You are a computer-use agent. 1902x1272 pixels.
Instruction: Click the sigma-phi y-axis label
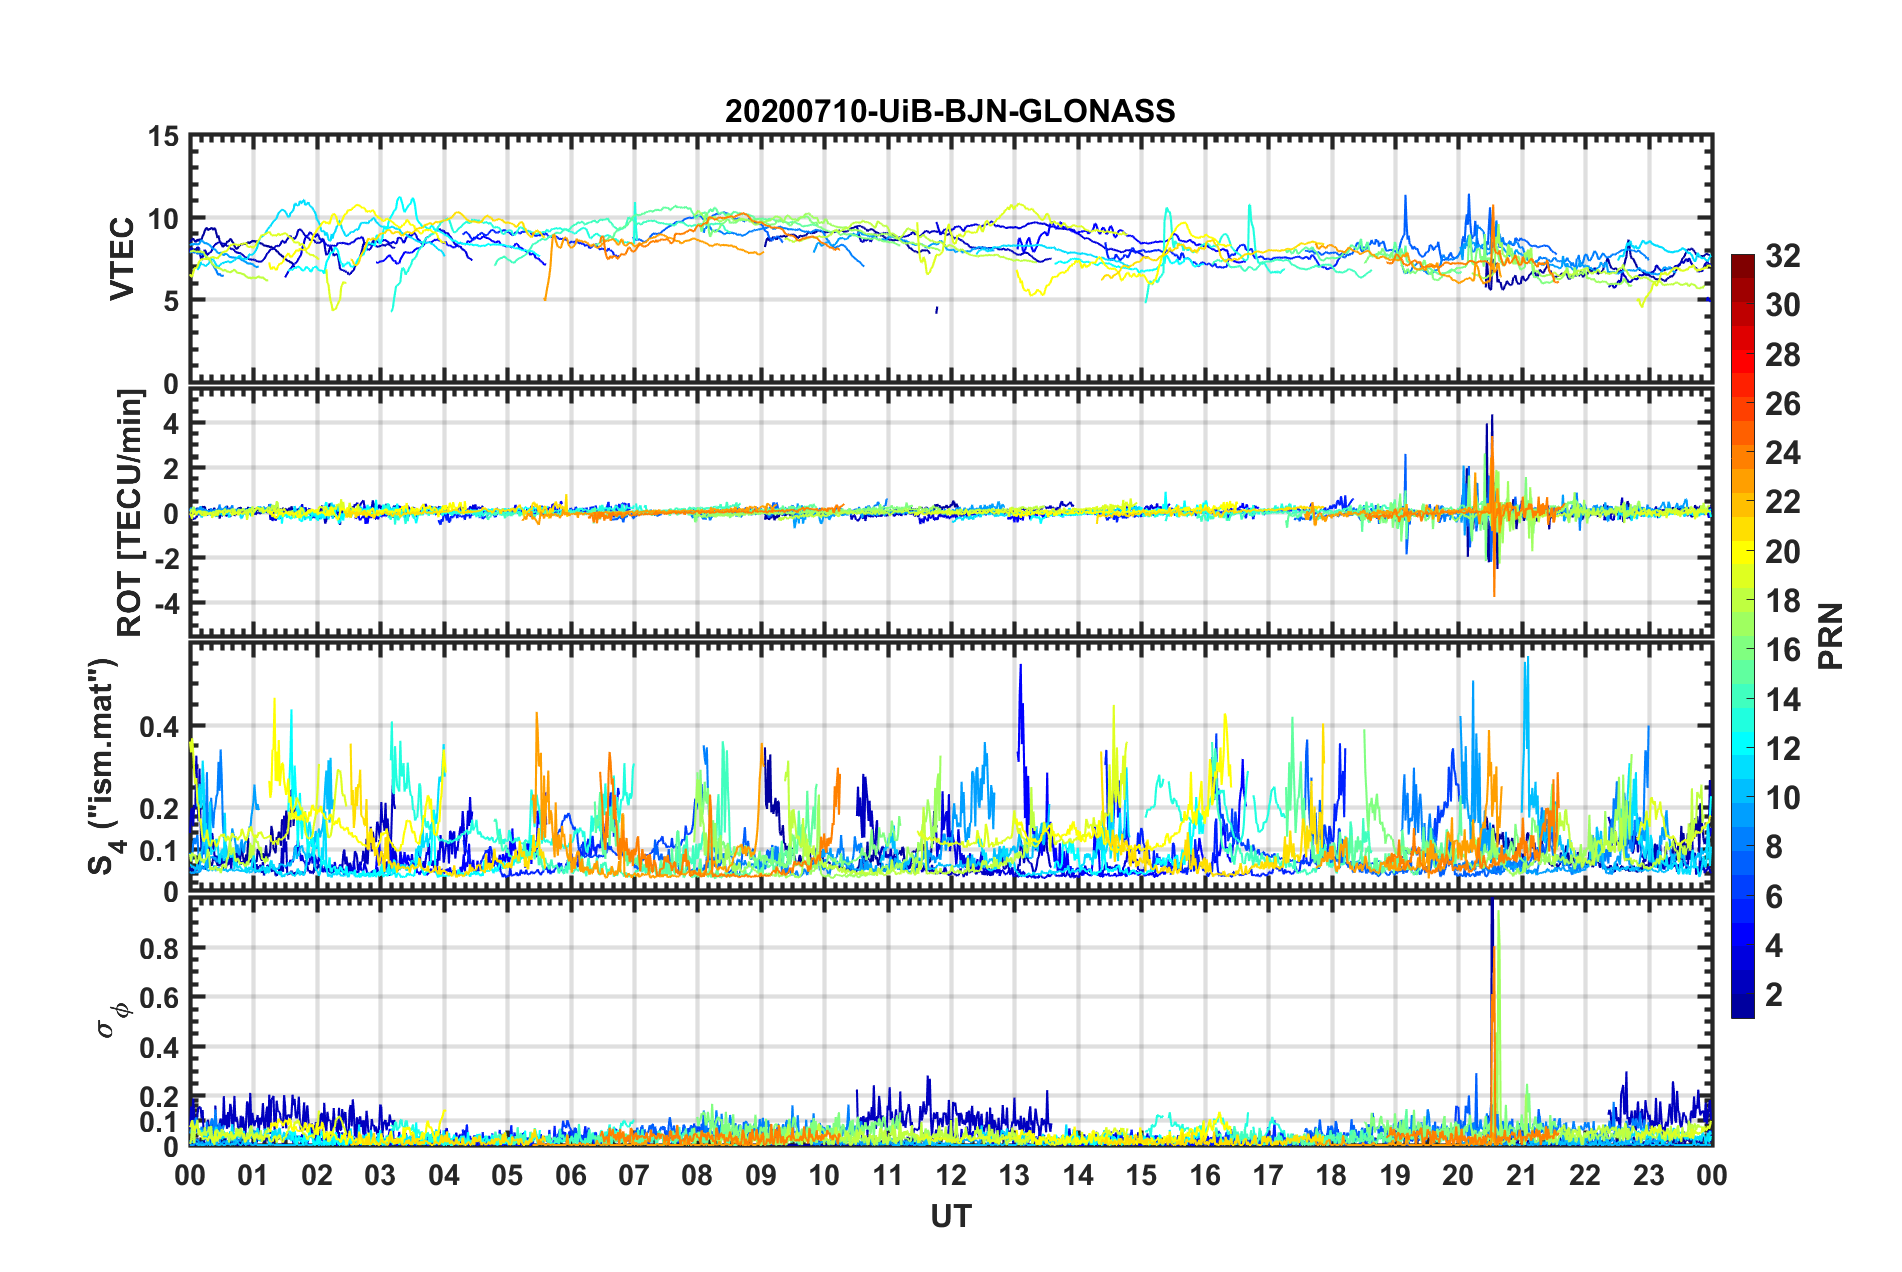(x=112, y=1021)
